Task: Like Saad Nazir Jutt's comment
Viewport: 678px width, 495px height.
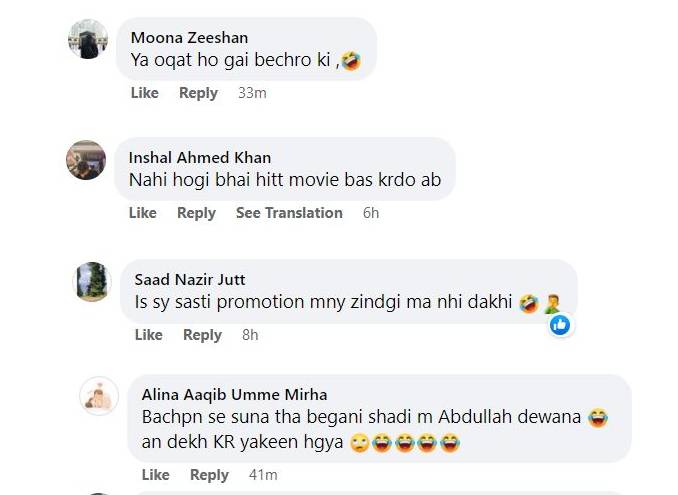Action: click(x=149, y=335)
